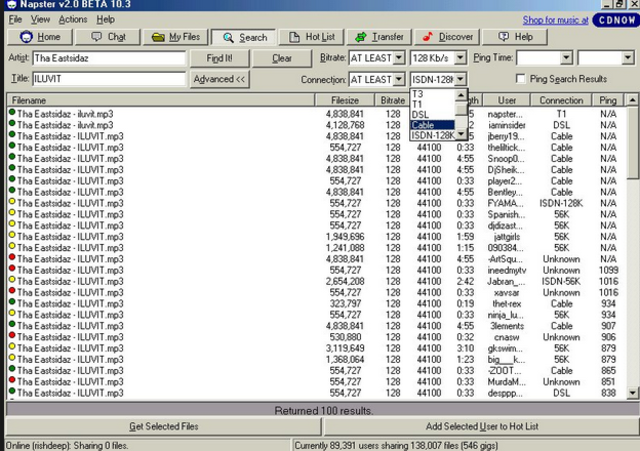The height and width of the screenshot is (451, 640).
Task: Click dropdown list scroll down arrow
Action: (x=461, y=134)
